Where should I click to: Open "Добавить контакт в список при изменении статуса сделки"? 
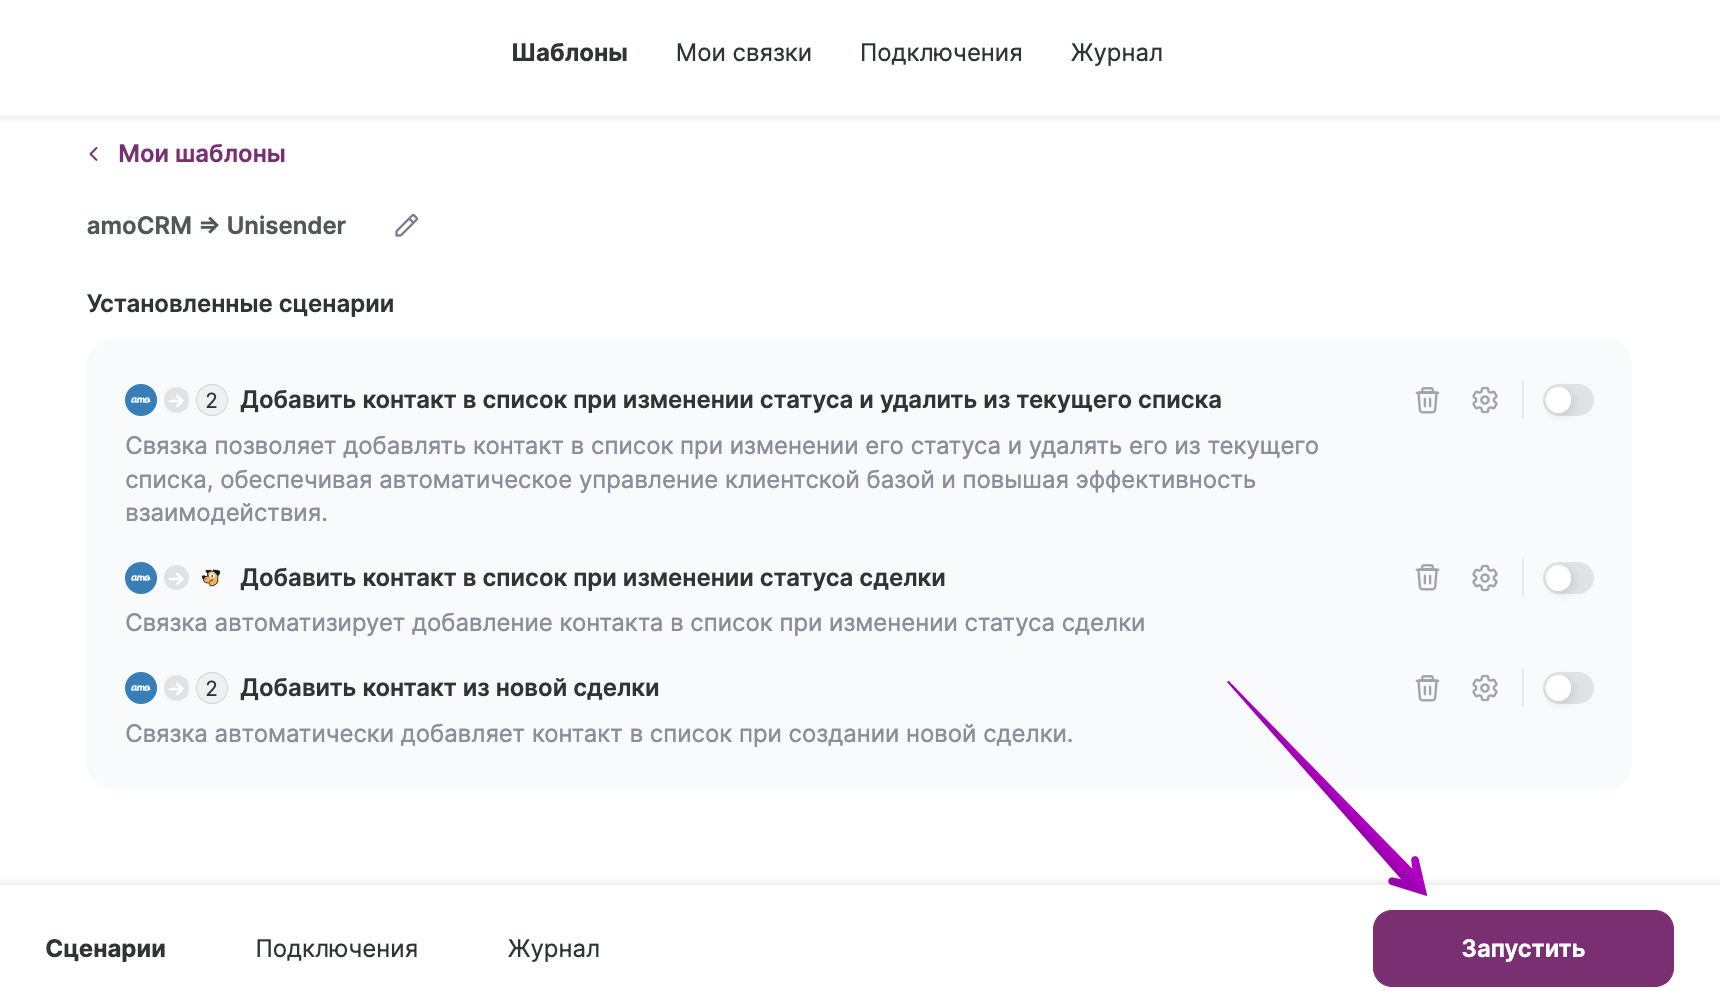point(593,578)
